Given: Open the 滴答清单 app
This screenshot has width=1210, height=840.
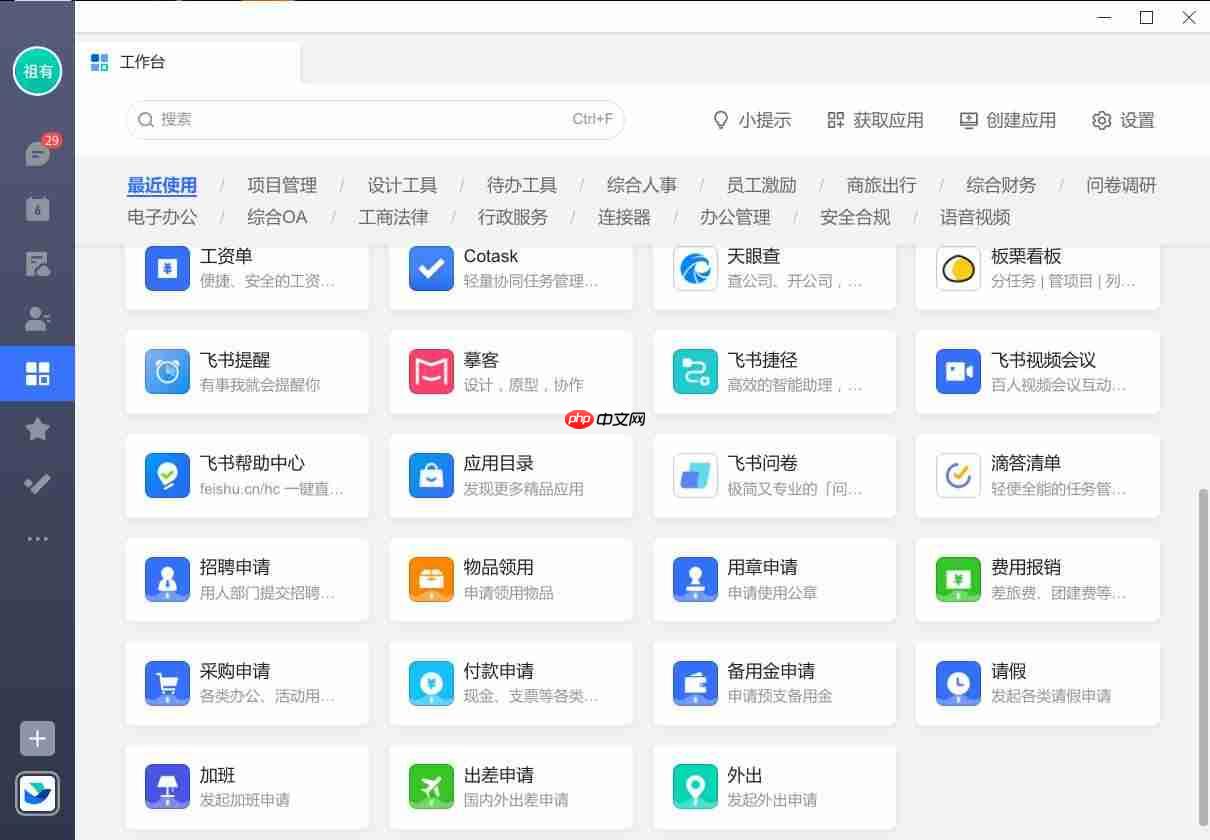Looking at the screenshot, I should tap(1037, 475).
